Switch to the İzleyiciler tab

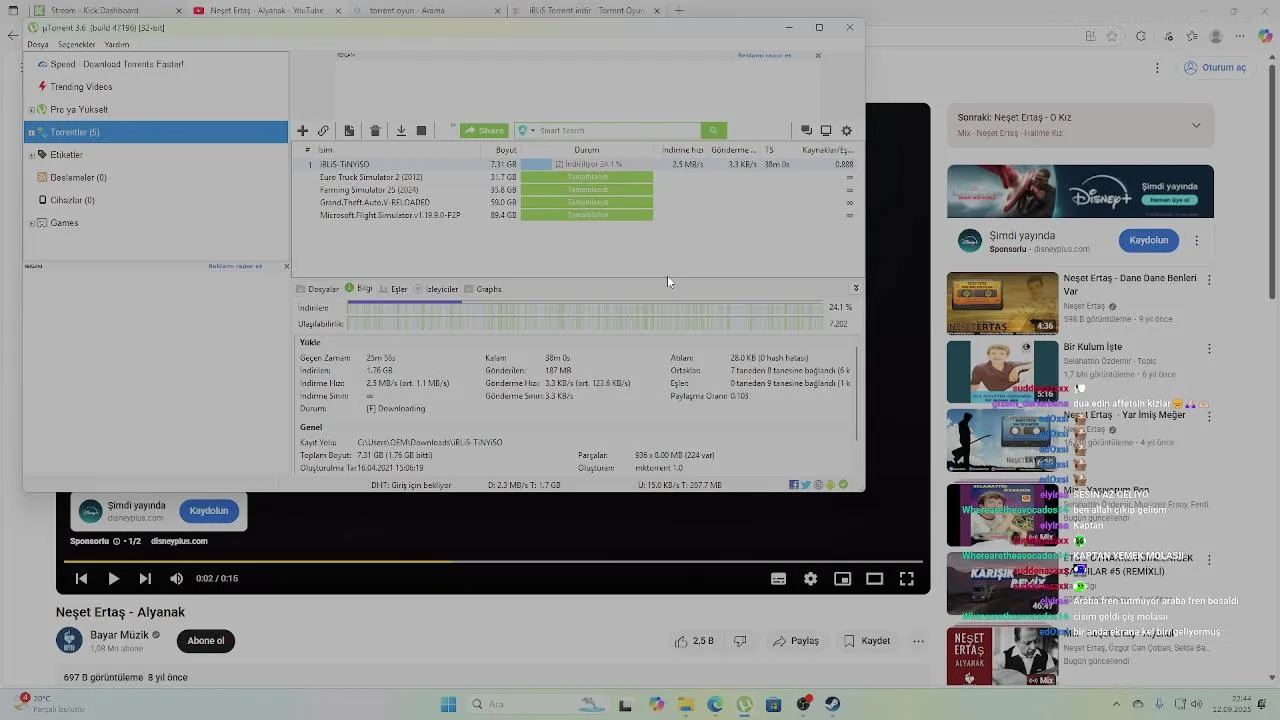[x=436, y=289]
